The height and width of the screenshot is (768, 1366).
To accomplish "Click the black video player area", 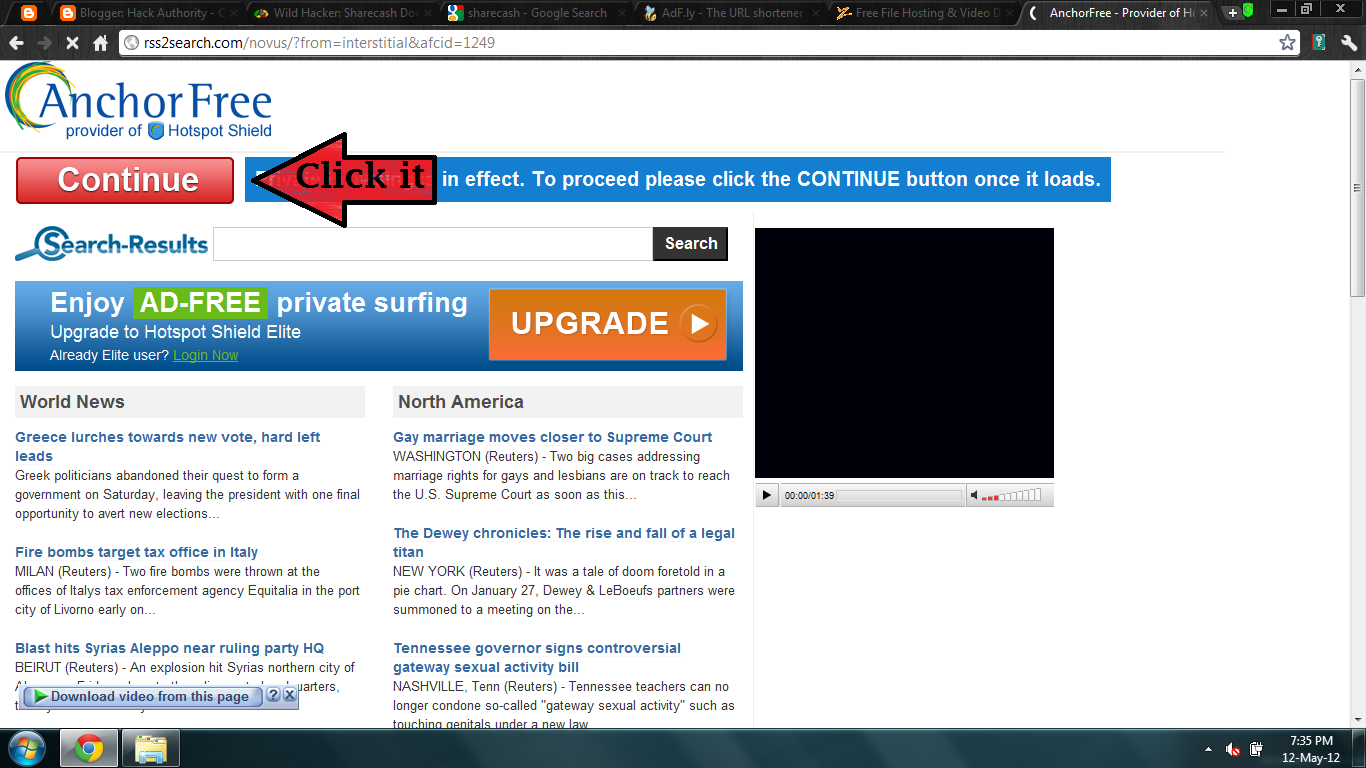I will [904, 353].
